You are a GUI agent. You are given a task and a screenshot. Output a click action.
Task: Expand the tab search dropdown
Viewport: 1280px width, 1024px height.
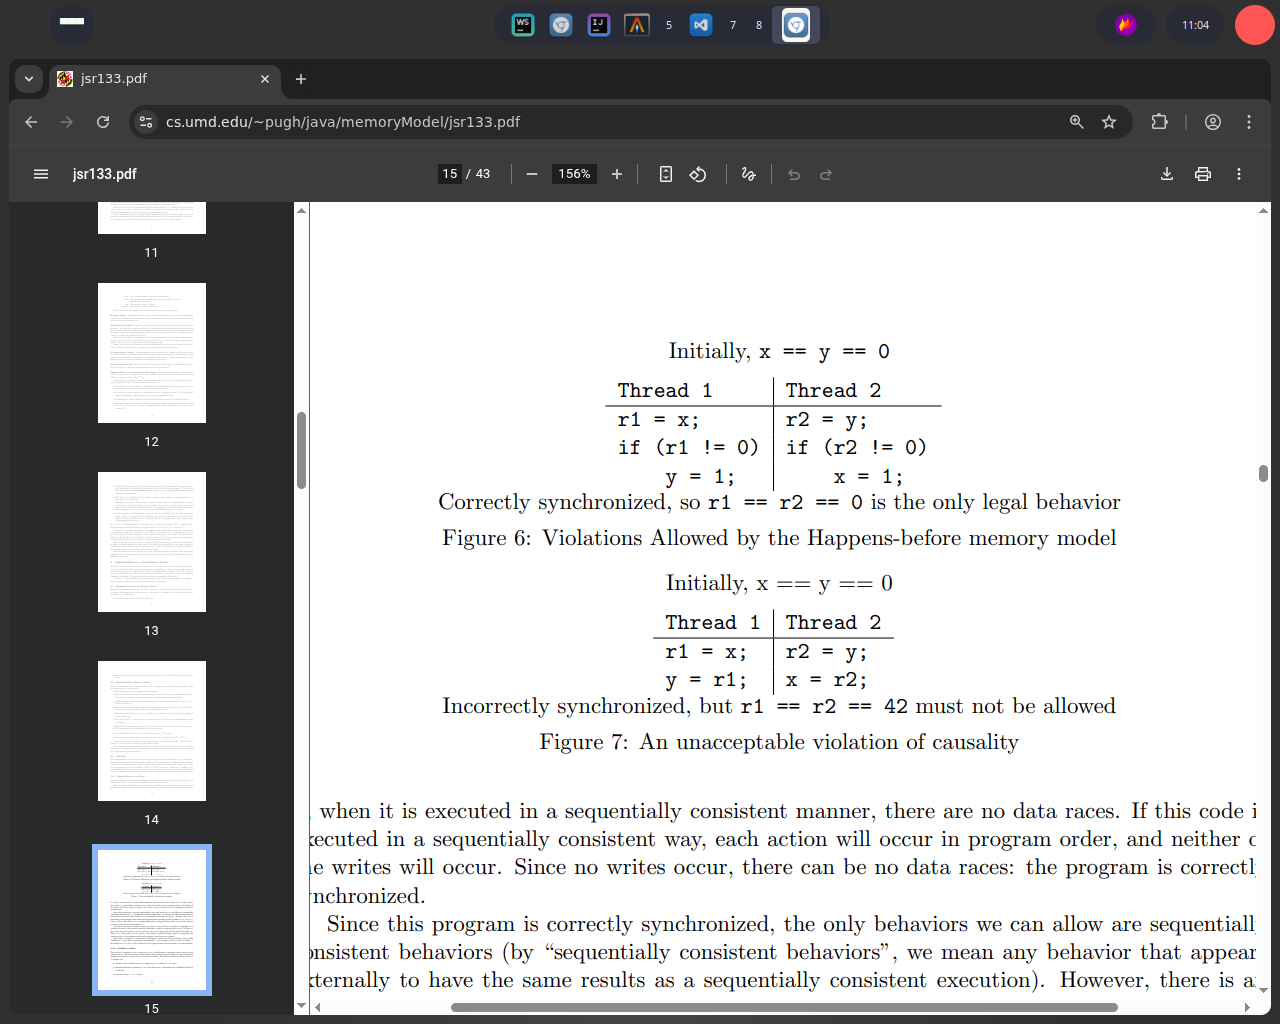pos(29,79)
